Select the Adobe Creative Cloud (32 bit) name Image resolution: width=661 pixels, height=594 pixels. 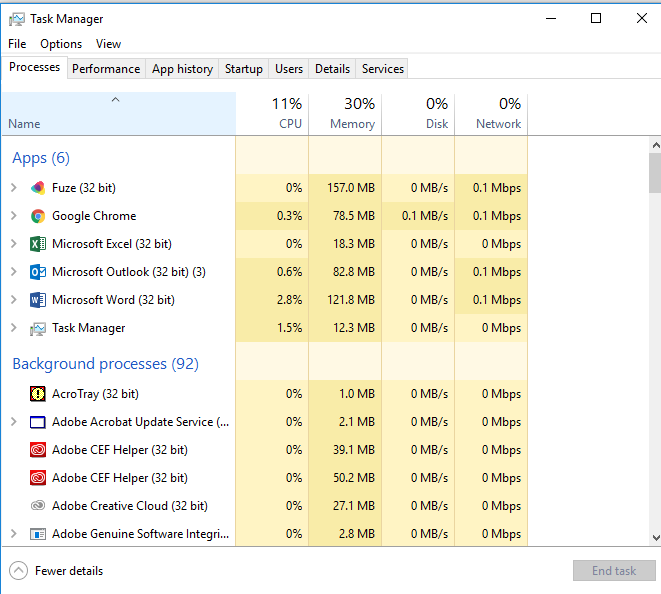130,505
